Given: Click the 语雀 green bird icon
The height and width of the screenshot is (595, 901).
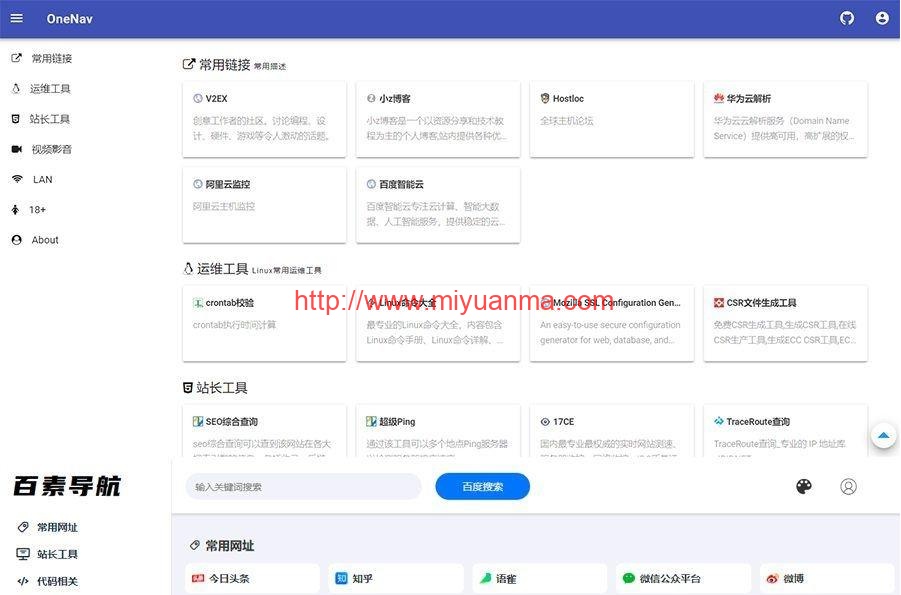Looking at the screenshot, I should 486,578.
